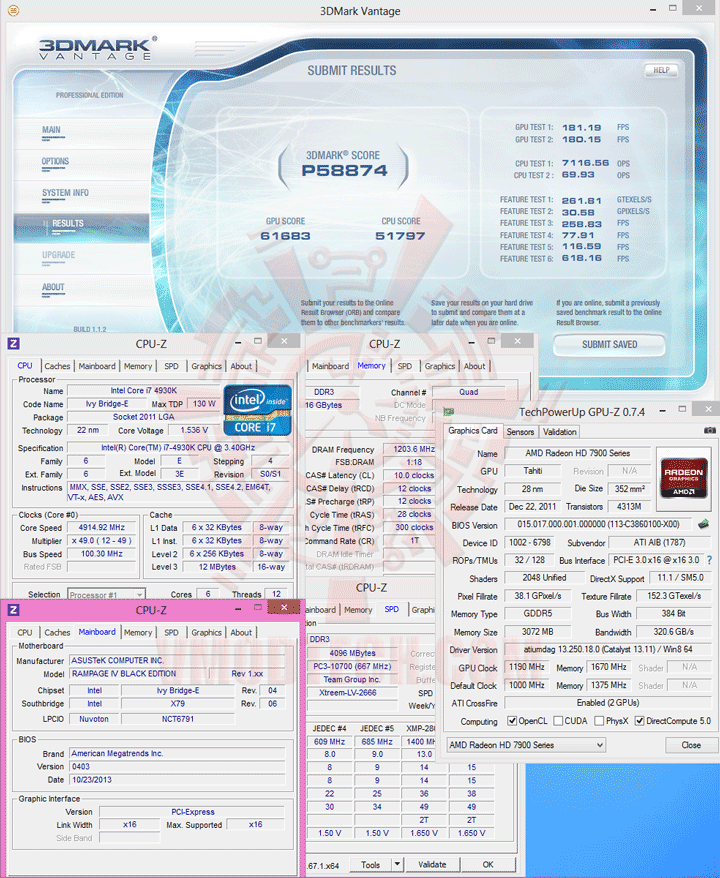
Task: Switch to the Validation tab in GPU-Z
Action: coord(559,432)
